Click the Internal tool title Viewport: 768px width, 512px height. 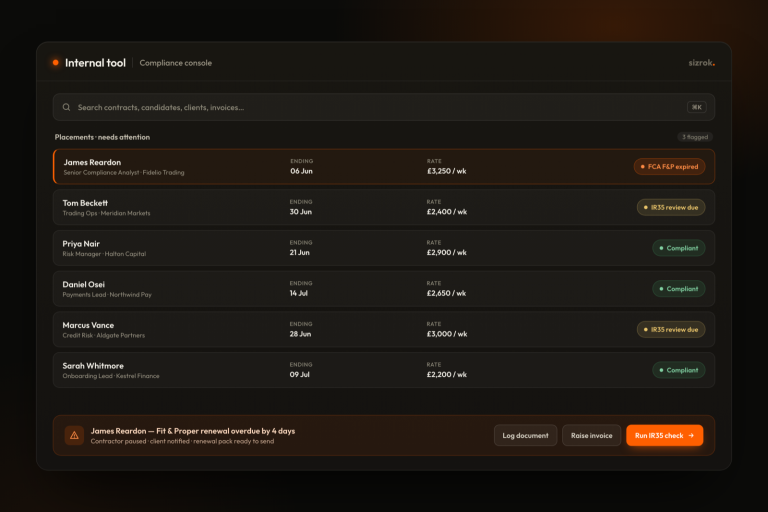click(x=96, y=63)
